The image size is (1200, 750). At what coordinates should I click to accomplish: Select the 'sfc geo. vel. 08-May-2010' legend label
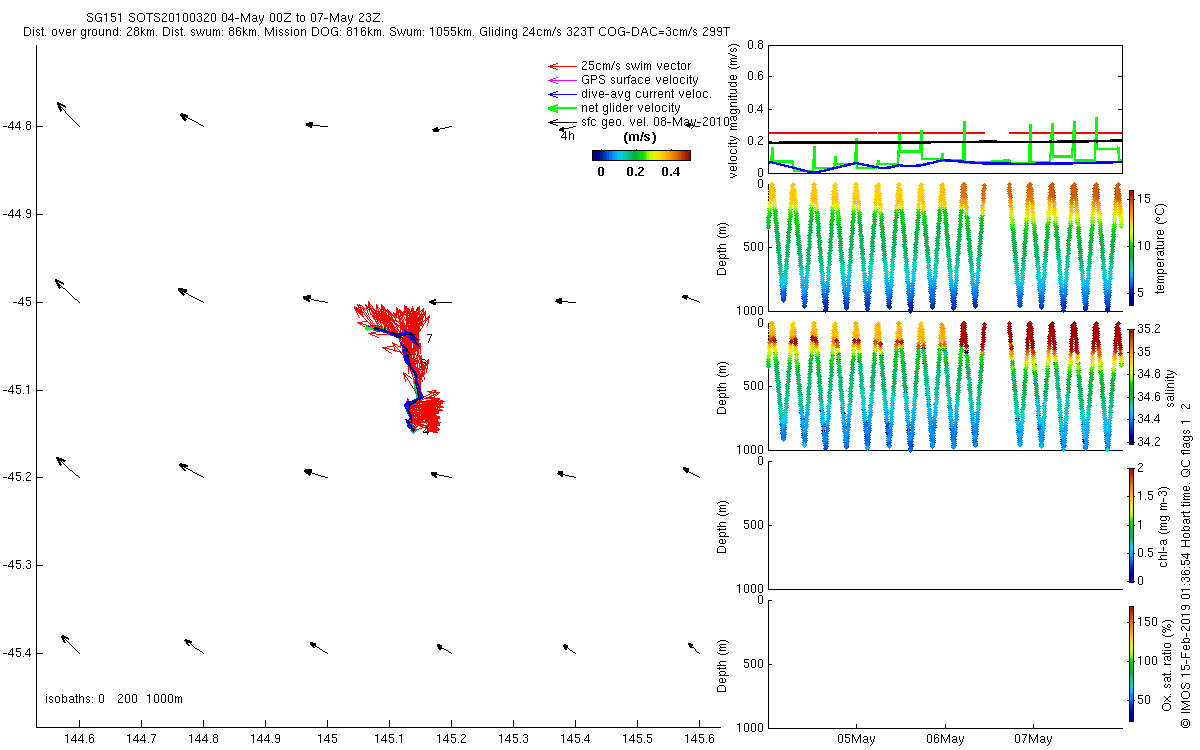click(x=655, y=122)
